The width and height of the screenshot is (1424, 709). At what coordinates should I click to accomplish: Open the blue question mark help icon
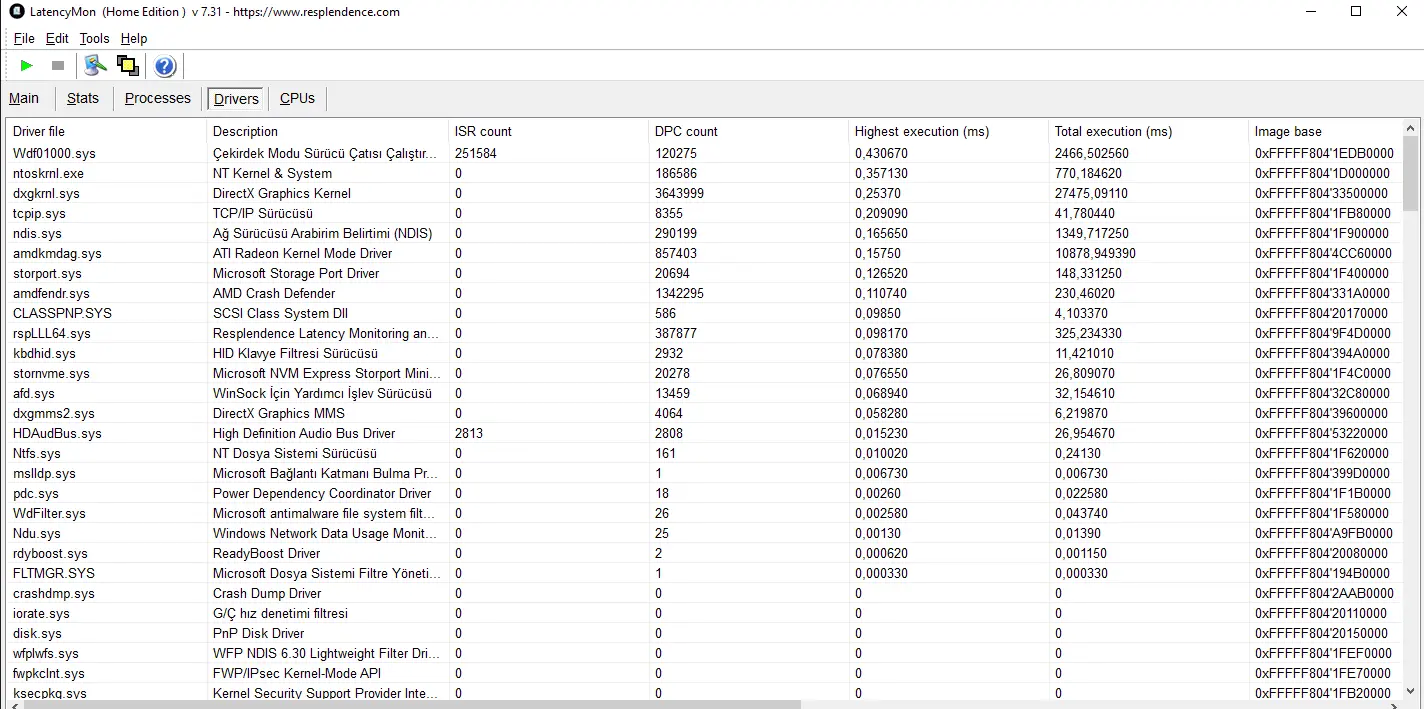tap(165, 66)
